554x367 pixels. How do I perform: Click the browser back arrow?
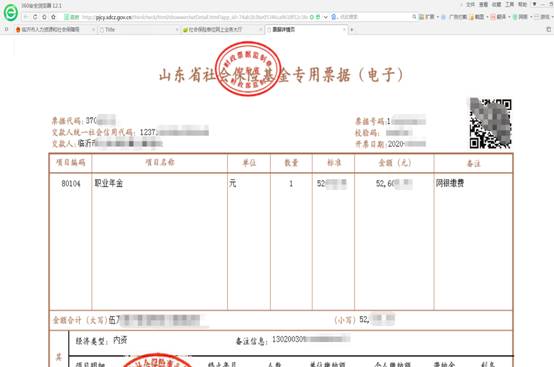(x=26, y=17)
